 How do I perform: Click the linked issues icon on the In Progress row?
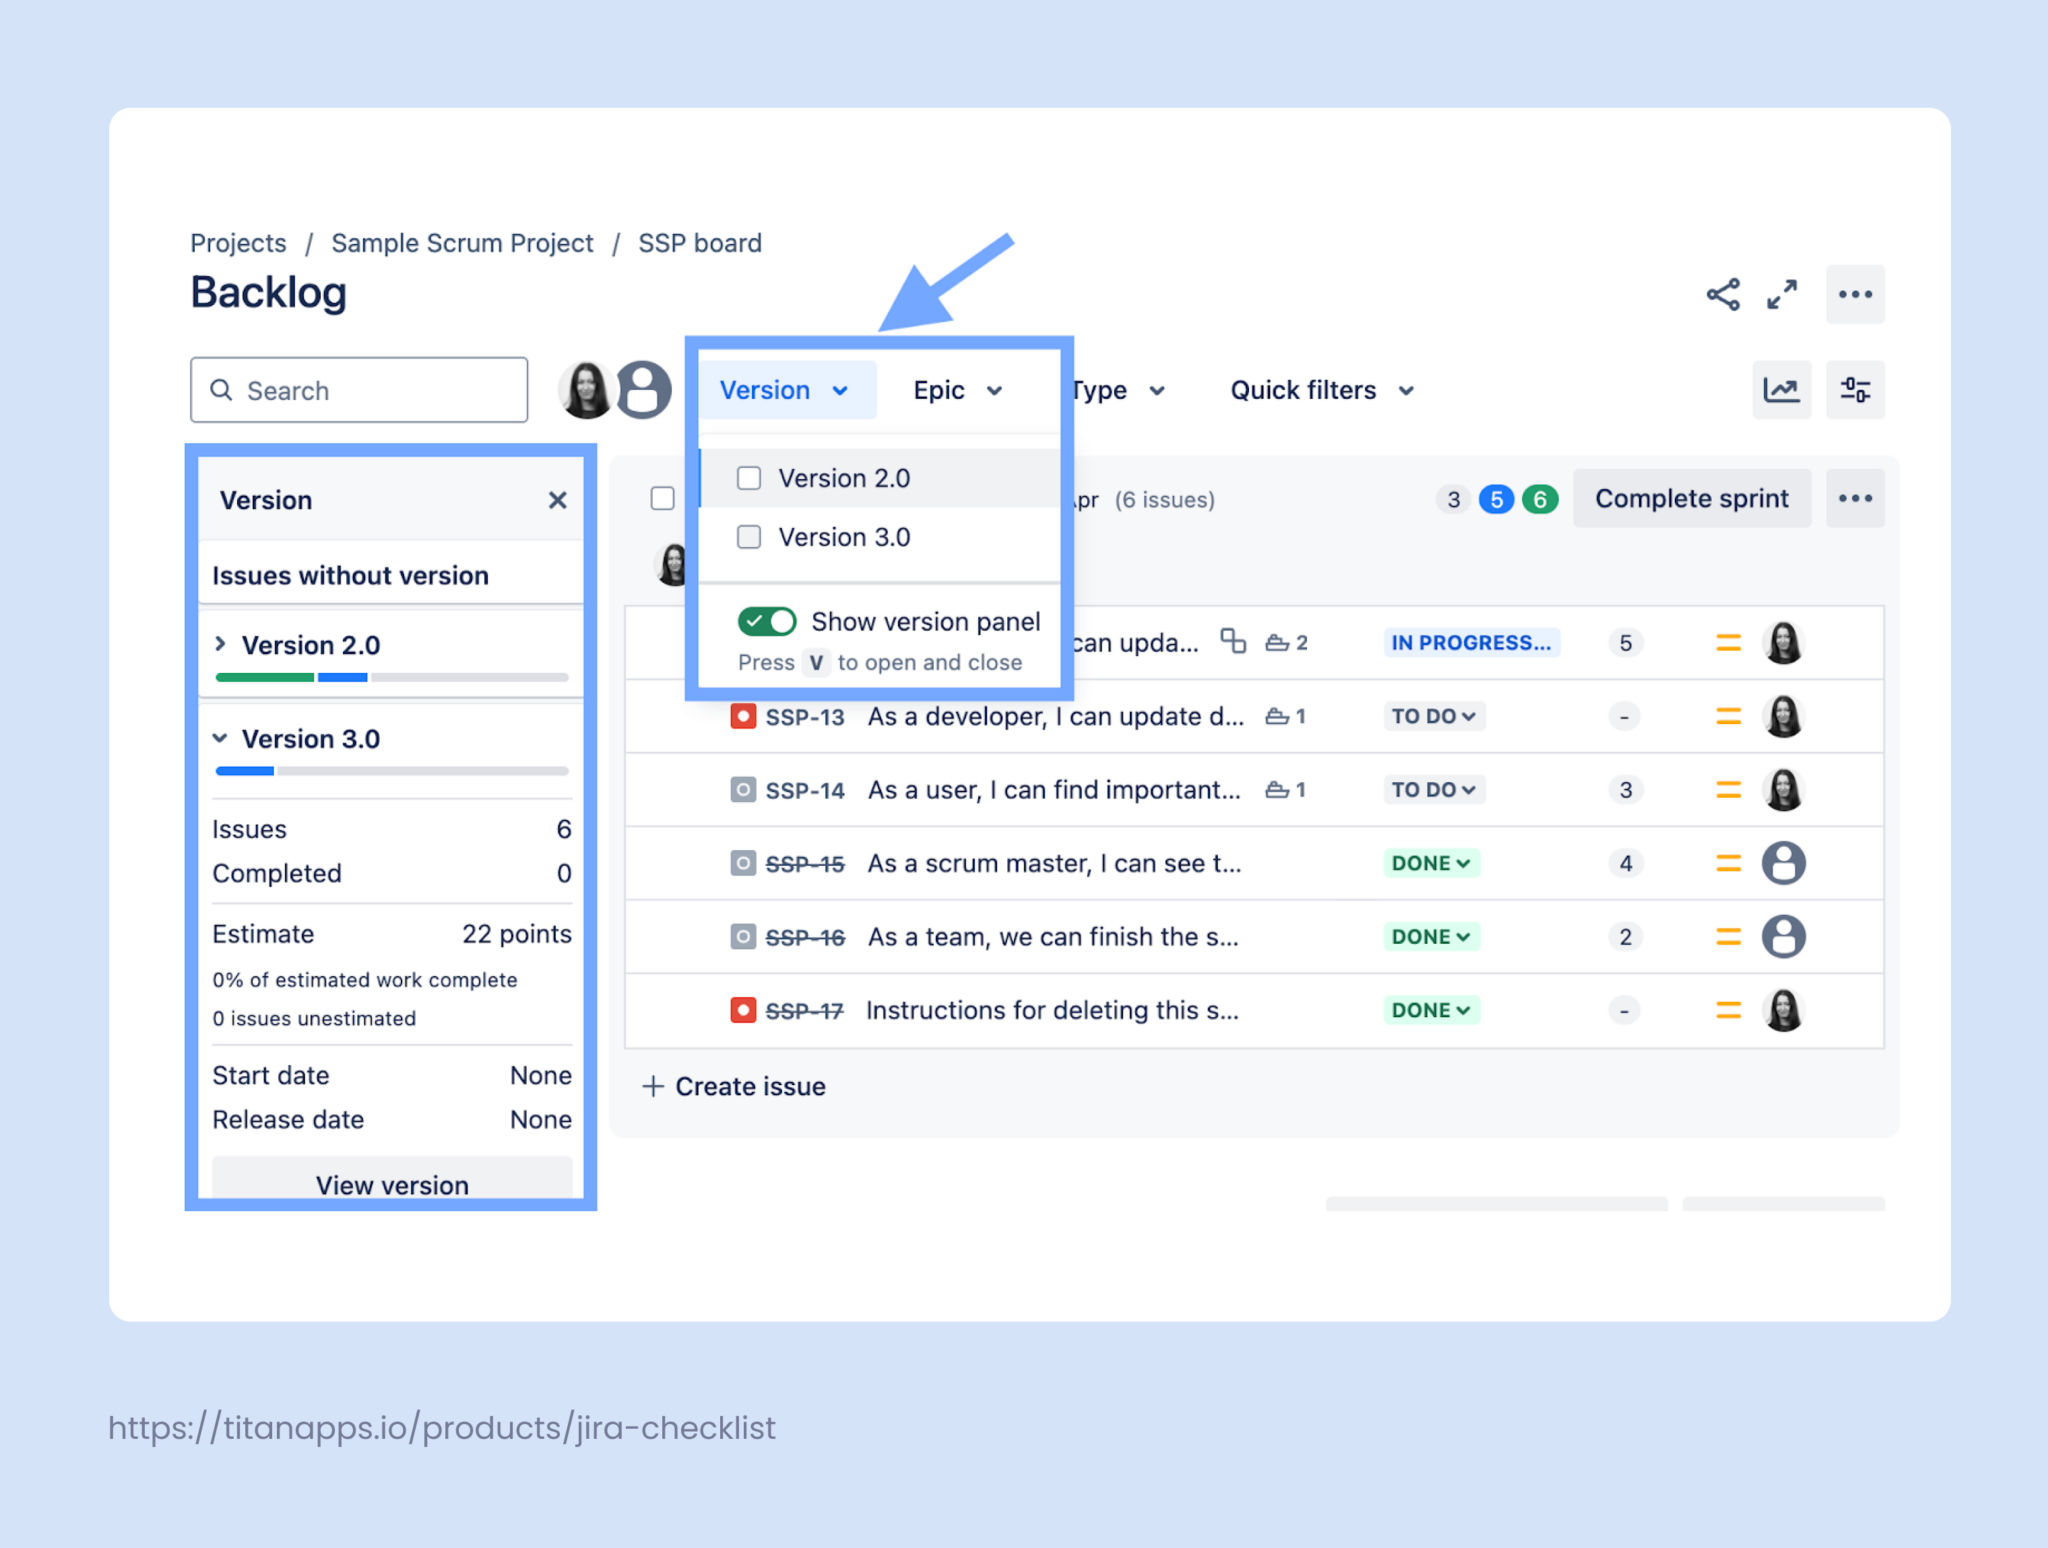click(1233, 643)
